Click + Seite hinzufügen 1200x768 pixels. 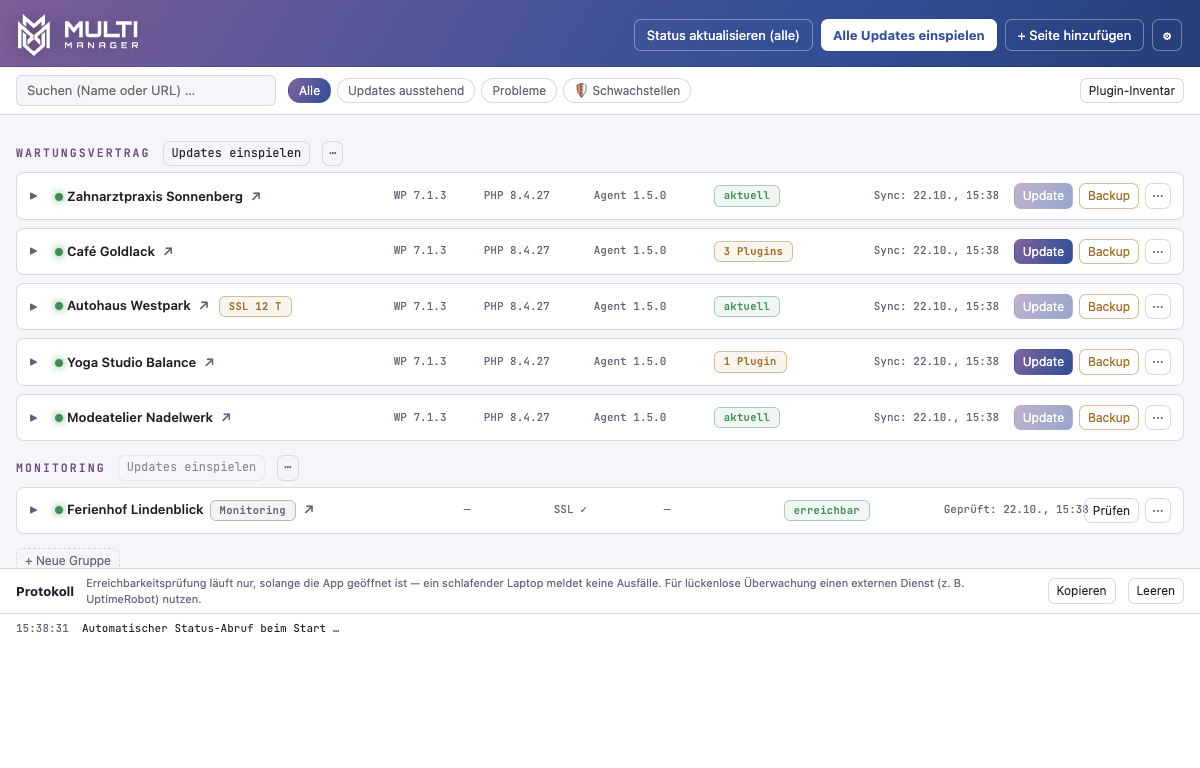point(1074,35)
